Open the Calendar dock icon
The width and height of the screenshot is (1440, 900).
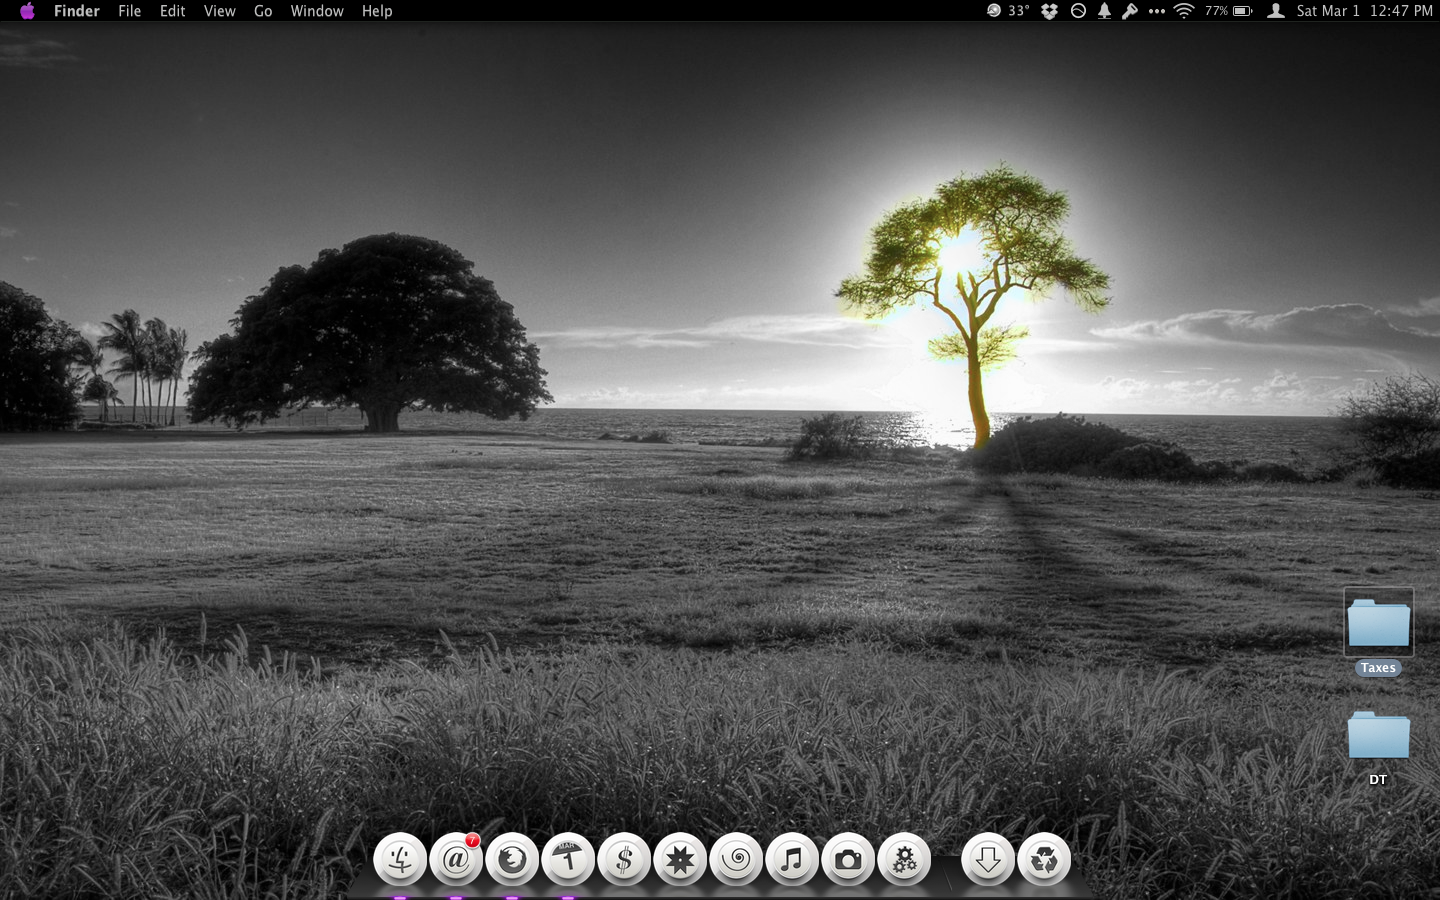click(568, 859)
